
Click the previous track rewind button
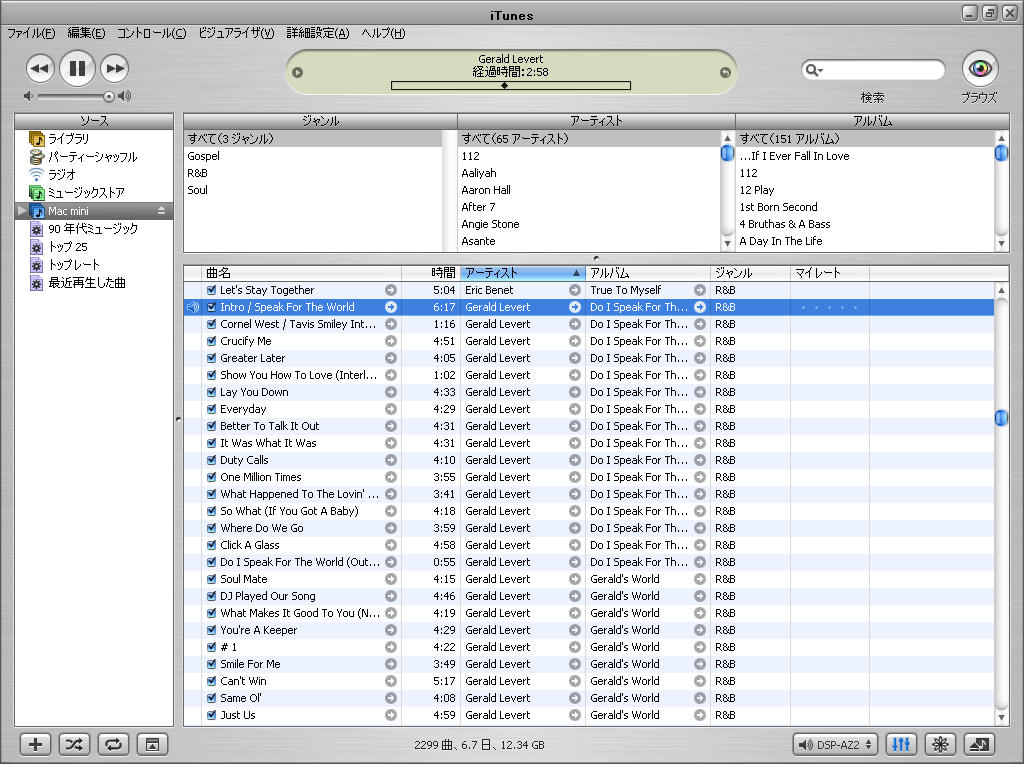point(40,69)
